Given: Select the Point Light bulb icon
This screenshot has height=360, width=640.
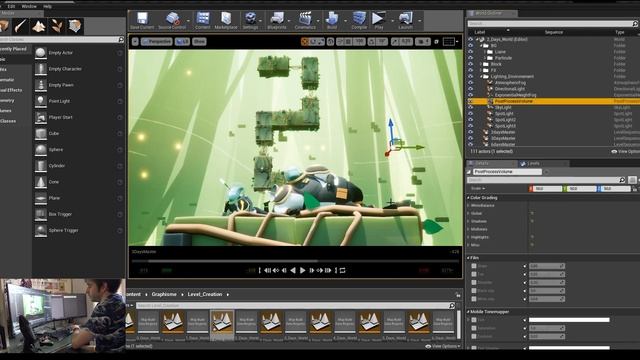Looking at the screenshot, I should click(x=41, y=101).
